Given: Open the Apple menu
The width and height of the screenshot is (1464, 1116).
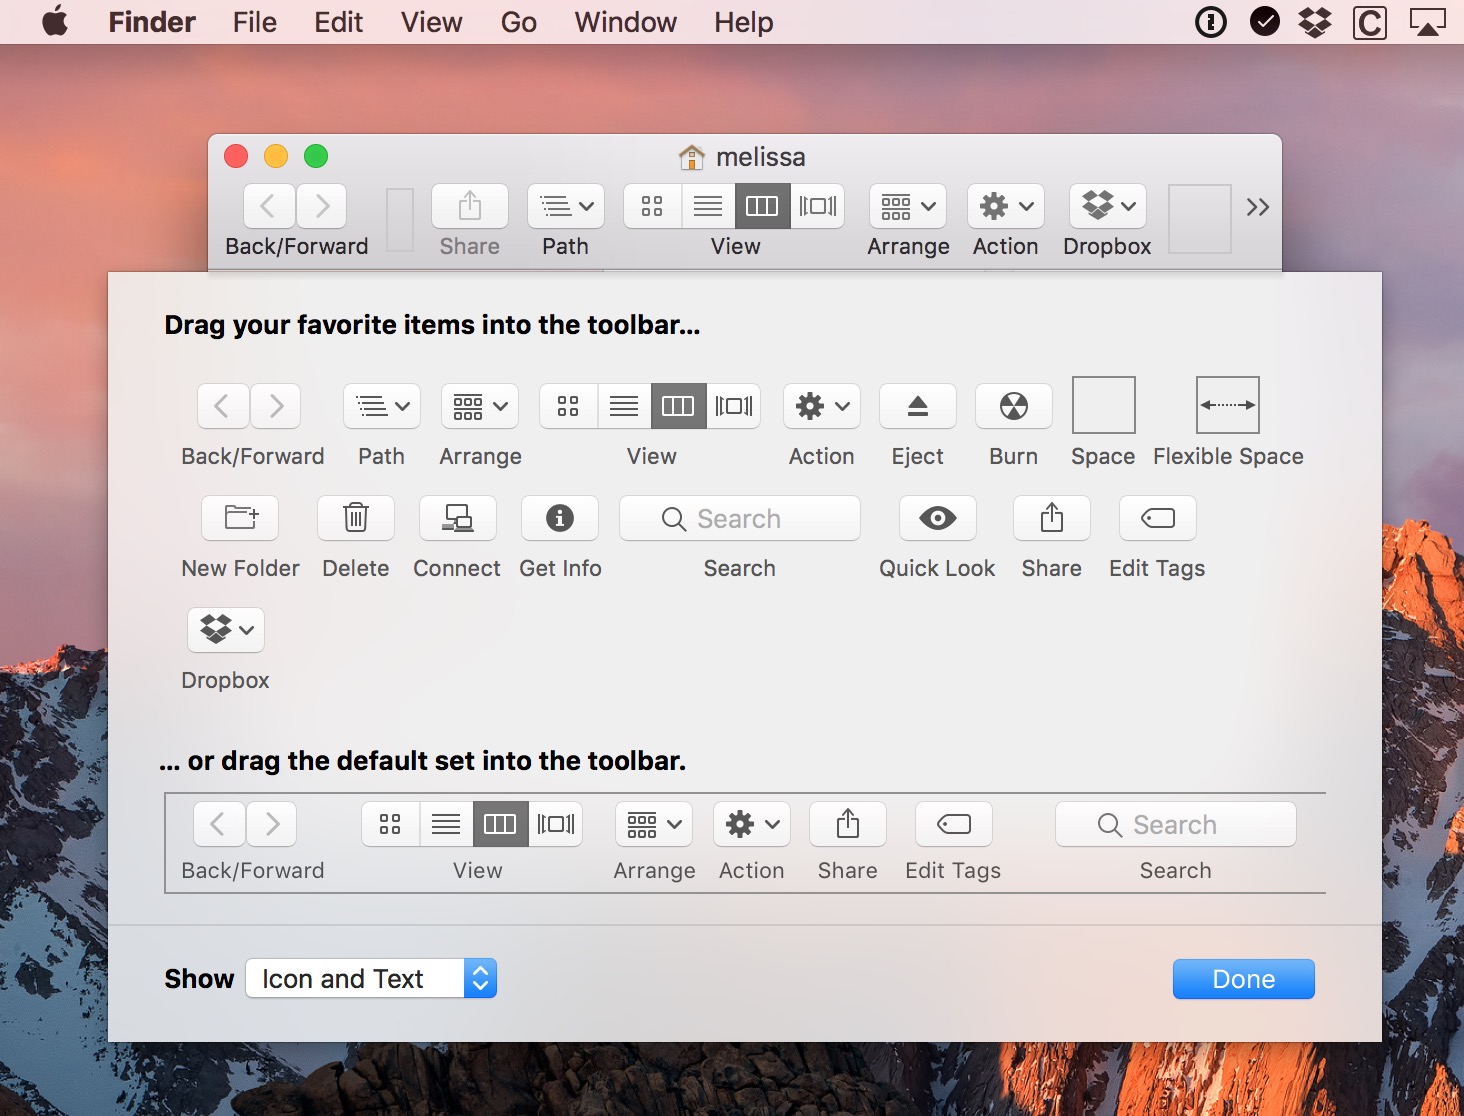Looking at the screenshot, I should tap(55, 22).
